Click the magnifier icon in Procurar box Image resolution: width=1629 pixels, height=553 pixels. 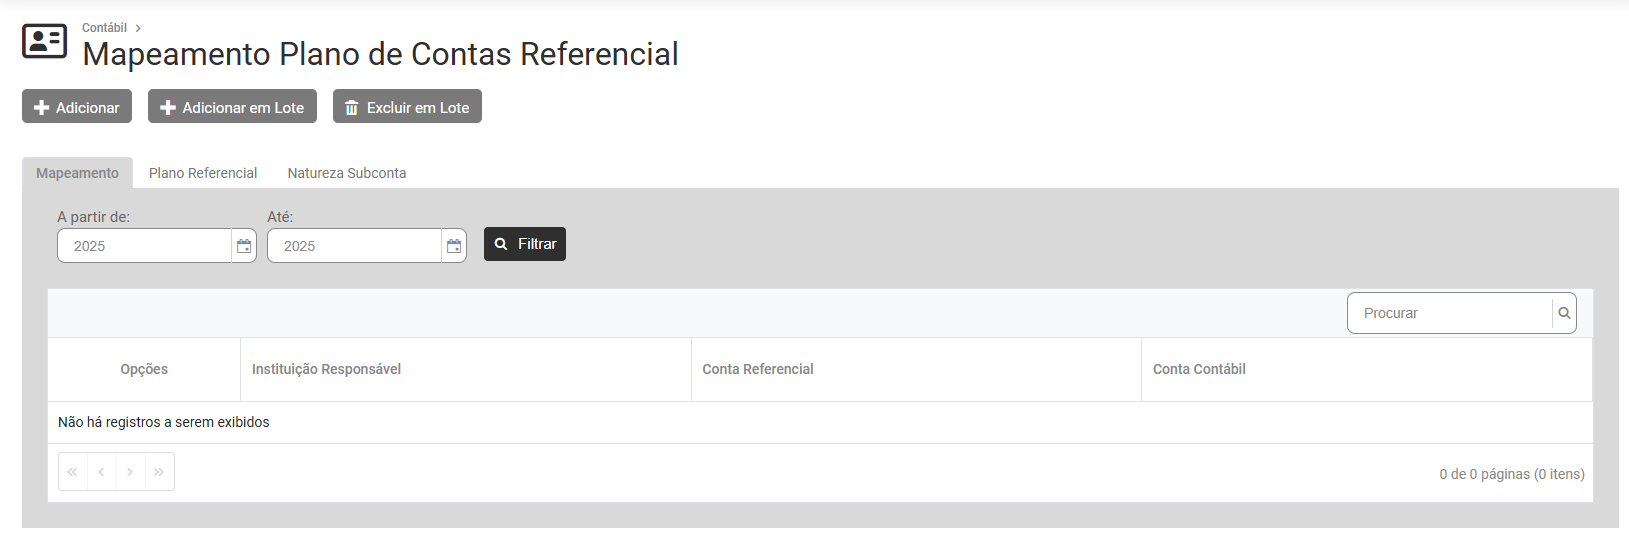coord(1564,313)
